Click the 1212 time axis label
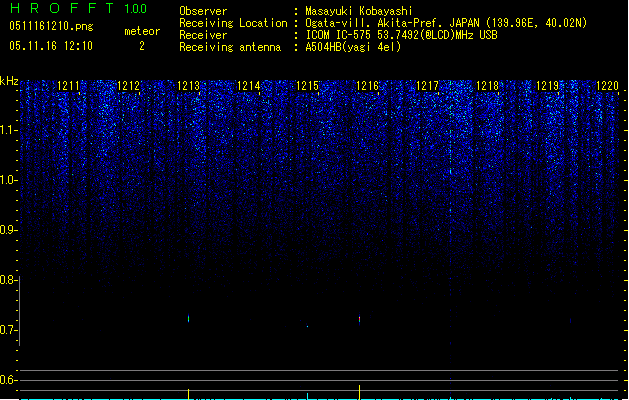Viewport: 629px width, 400px height. [x=128, y=86]
